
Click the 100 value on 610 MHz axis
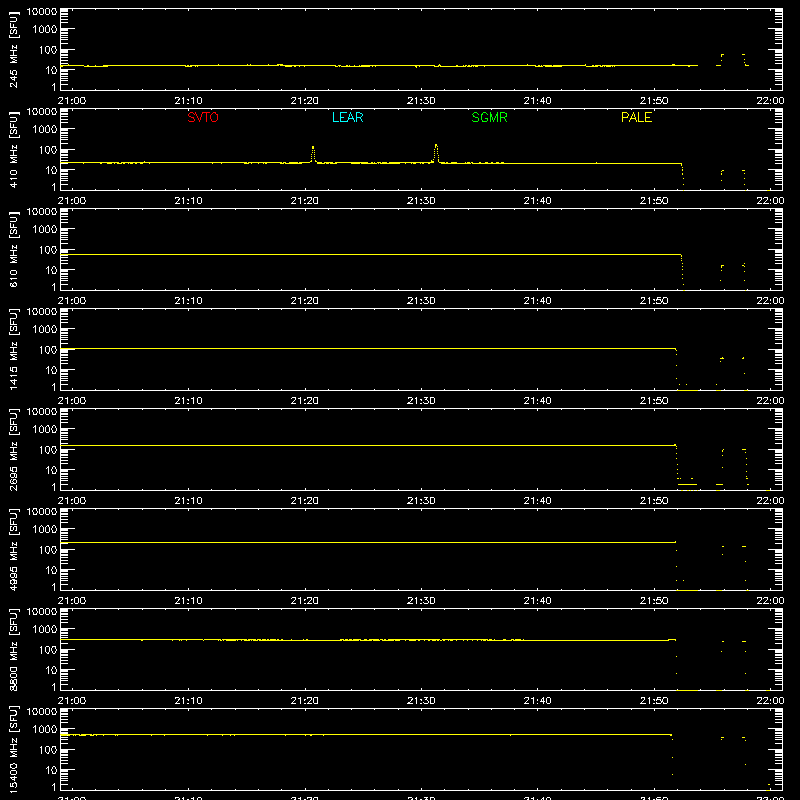pyautogui.click(x=48, y=250)
